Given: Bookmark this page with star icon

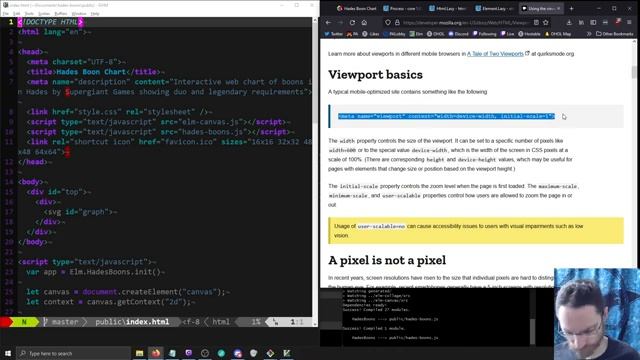Looking at the screenshot, I should pyautogui.click(x=546, y=22).
